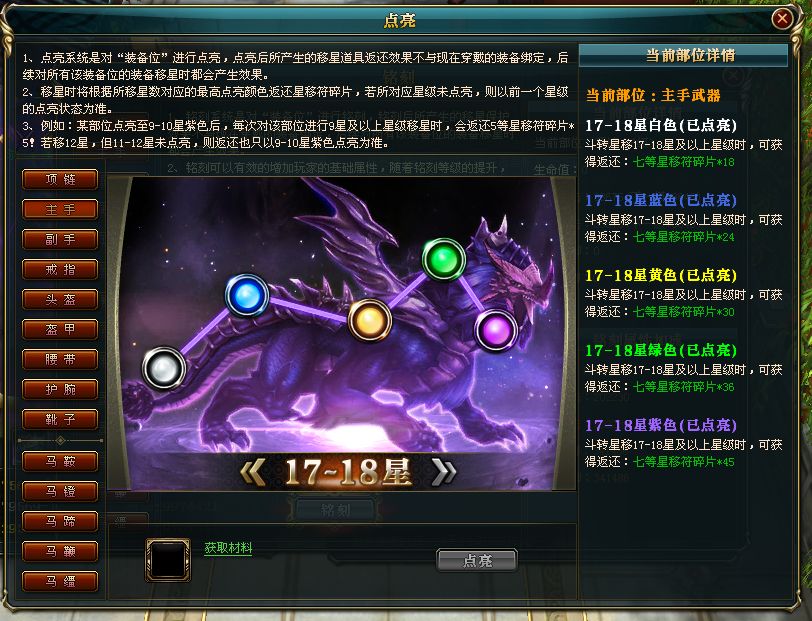Viewport: 812px width, 621px height.
Task: Click the white orb on the star map
Action: pyautogui.click(x=164, y=368)
